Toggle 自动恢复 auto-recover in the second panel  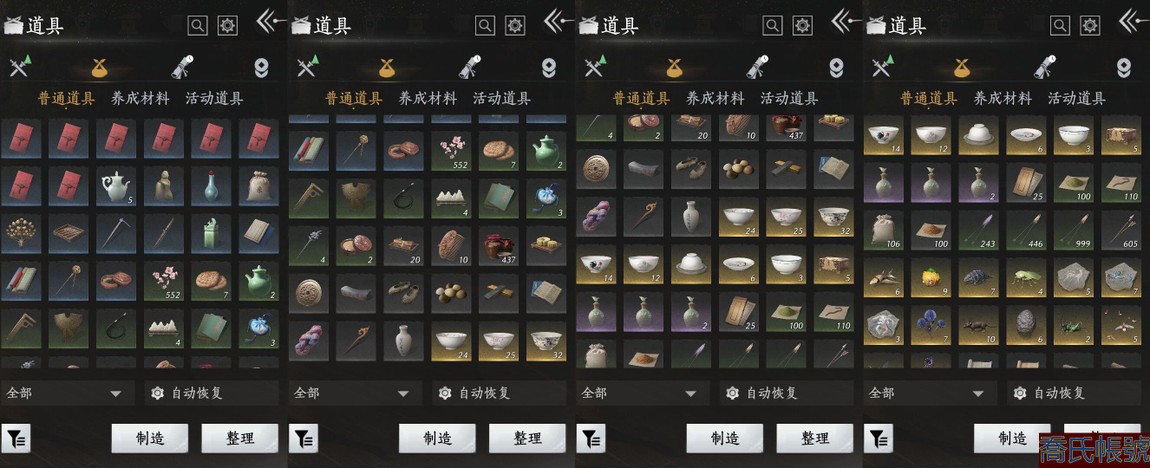tap(476, 393)
